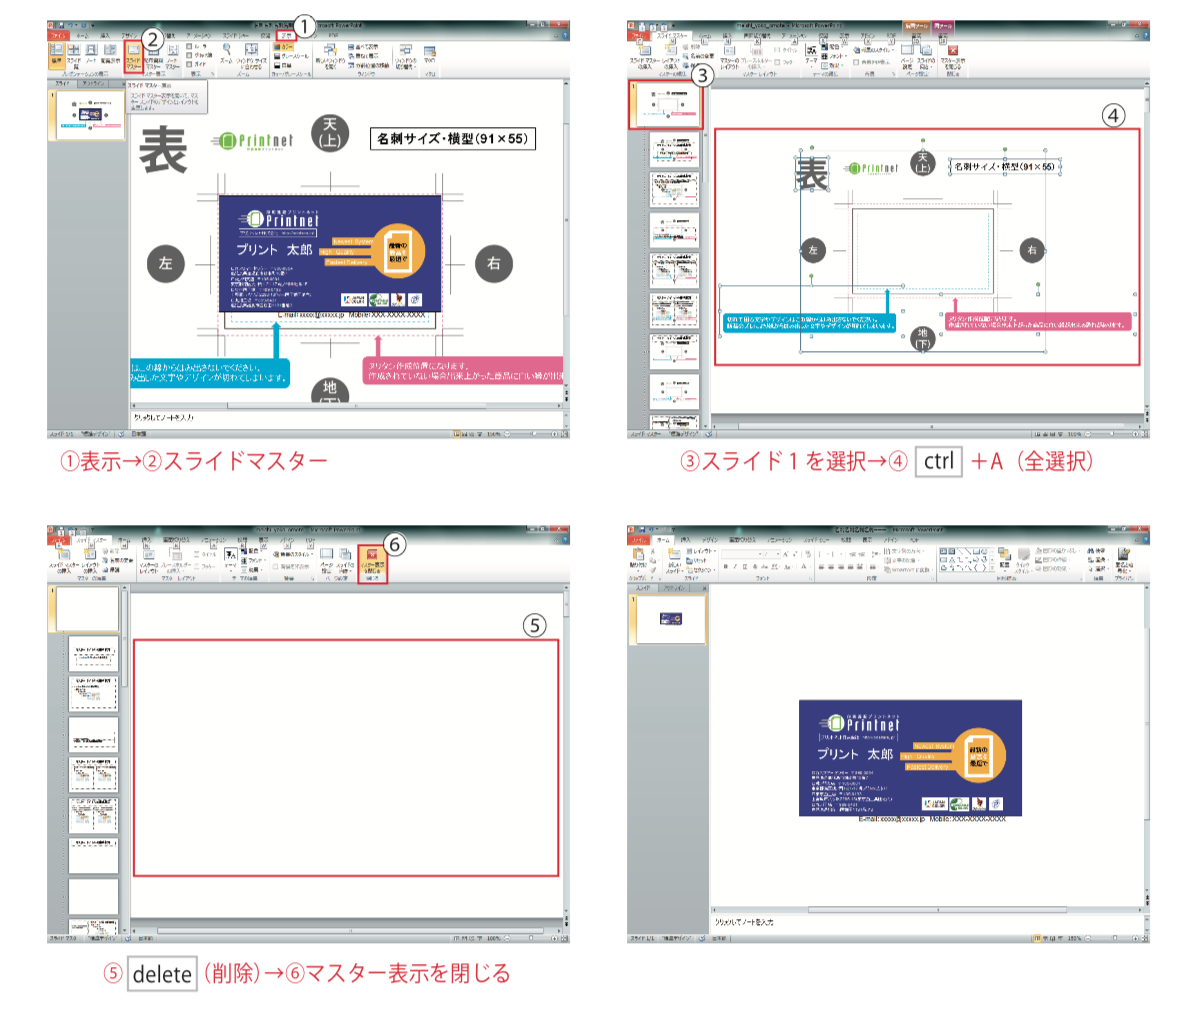Open 背景のスタイル dropdown, top-right window

pos(874,50)
